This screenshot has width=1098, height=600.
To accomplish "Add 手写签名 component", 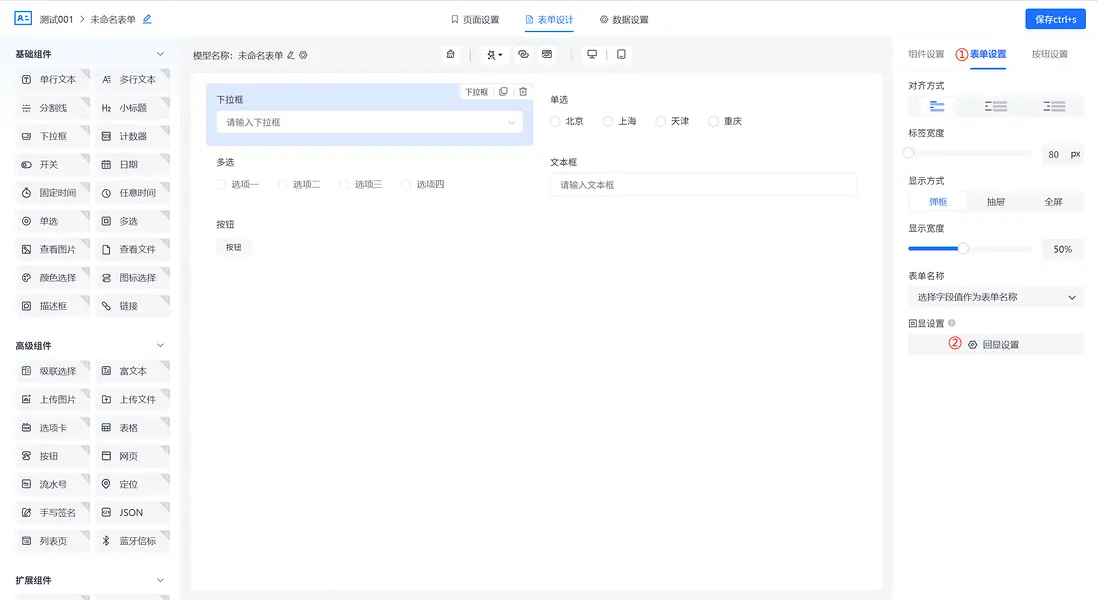I will pyautogui.click(x=53, y=512).
